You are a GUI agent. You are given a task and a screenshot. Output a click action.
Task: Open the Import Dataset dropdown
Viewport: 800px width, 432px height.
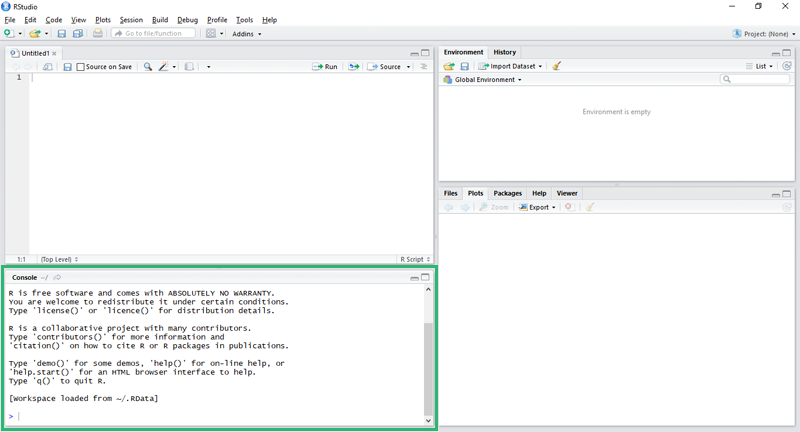pos(510,66)
